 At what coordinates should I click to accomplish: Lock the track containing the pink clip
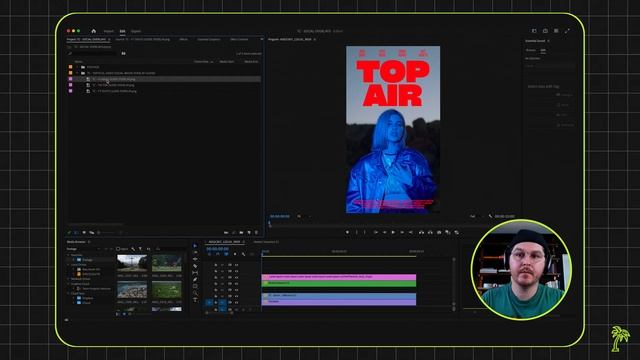(x=216, y=277)
